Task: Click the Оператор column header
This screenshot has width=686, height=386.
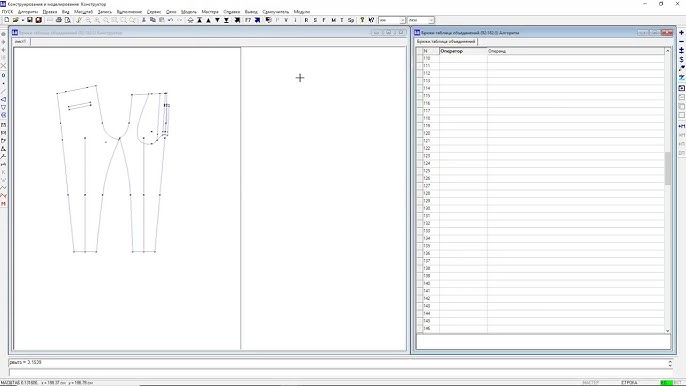Action: tap(463, 51)
